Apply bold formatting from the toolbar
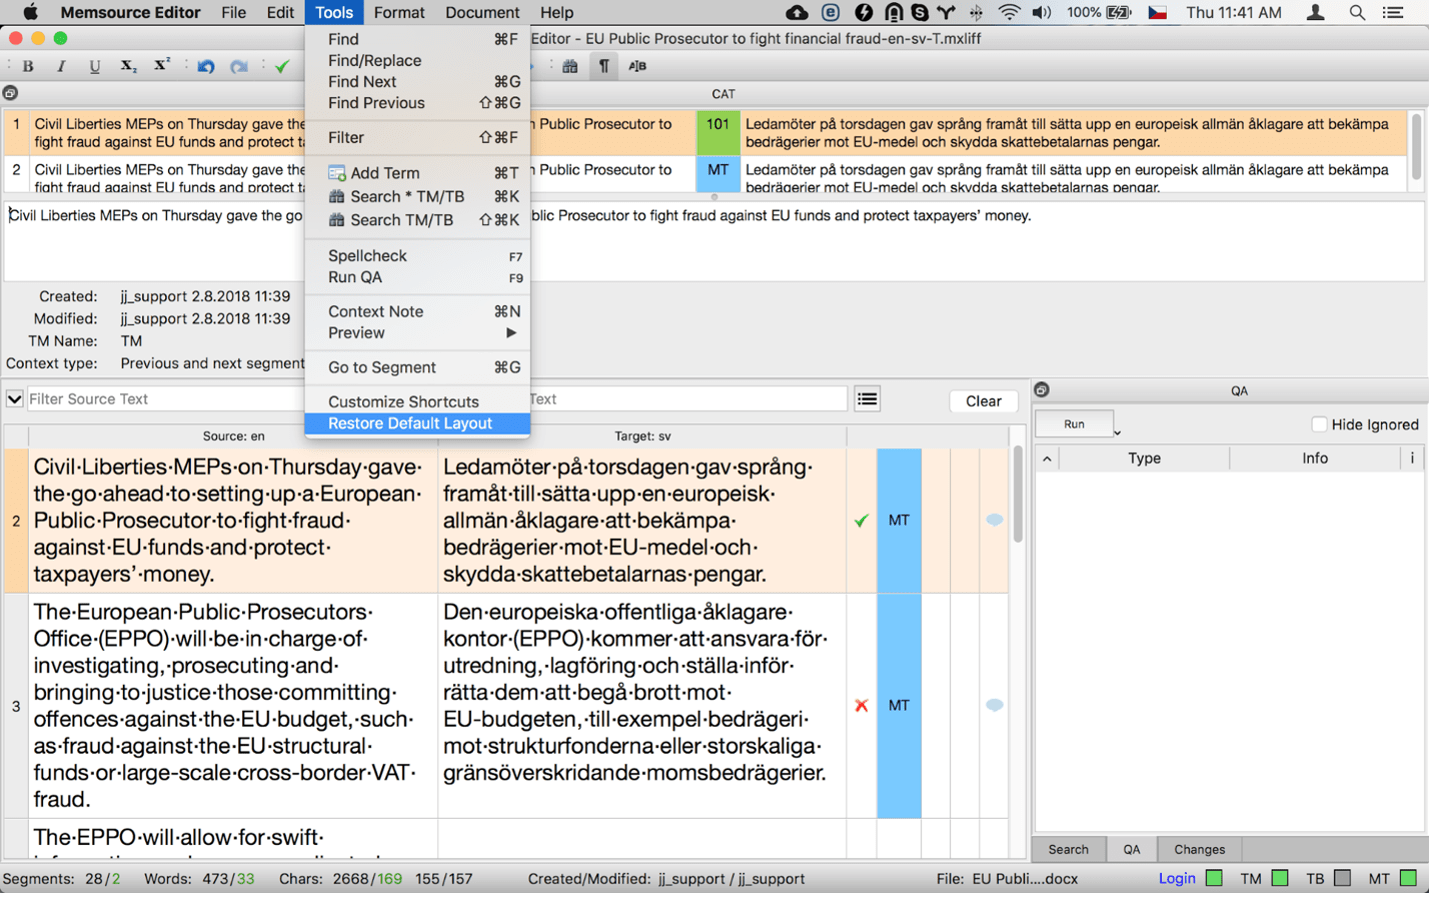Screen dimensions: 1430x898 [x=28, y=67]
